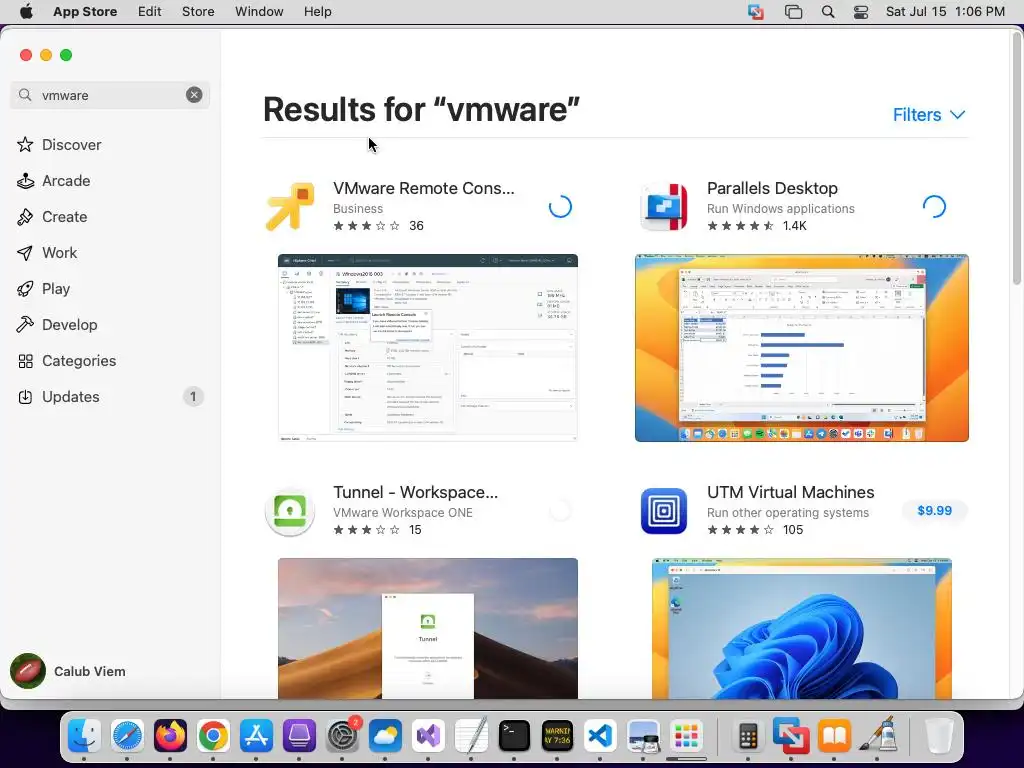Image resolution: width=1024 pixels, height=768 pixels.
Task: Open the Apple menu
Action: pyautogui.click(x=26, y=12)
